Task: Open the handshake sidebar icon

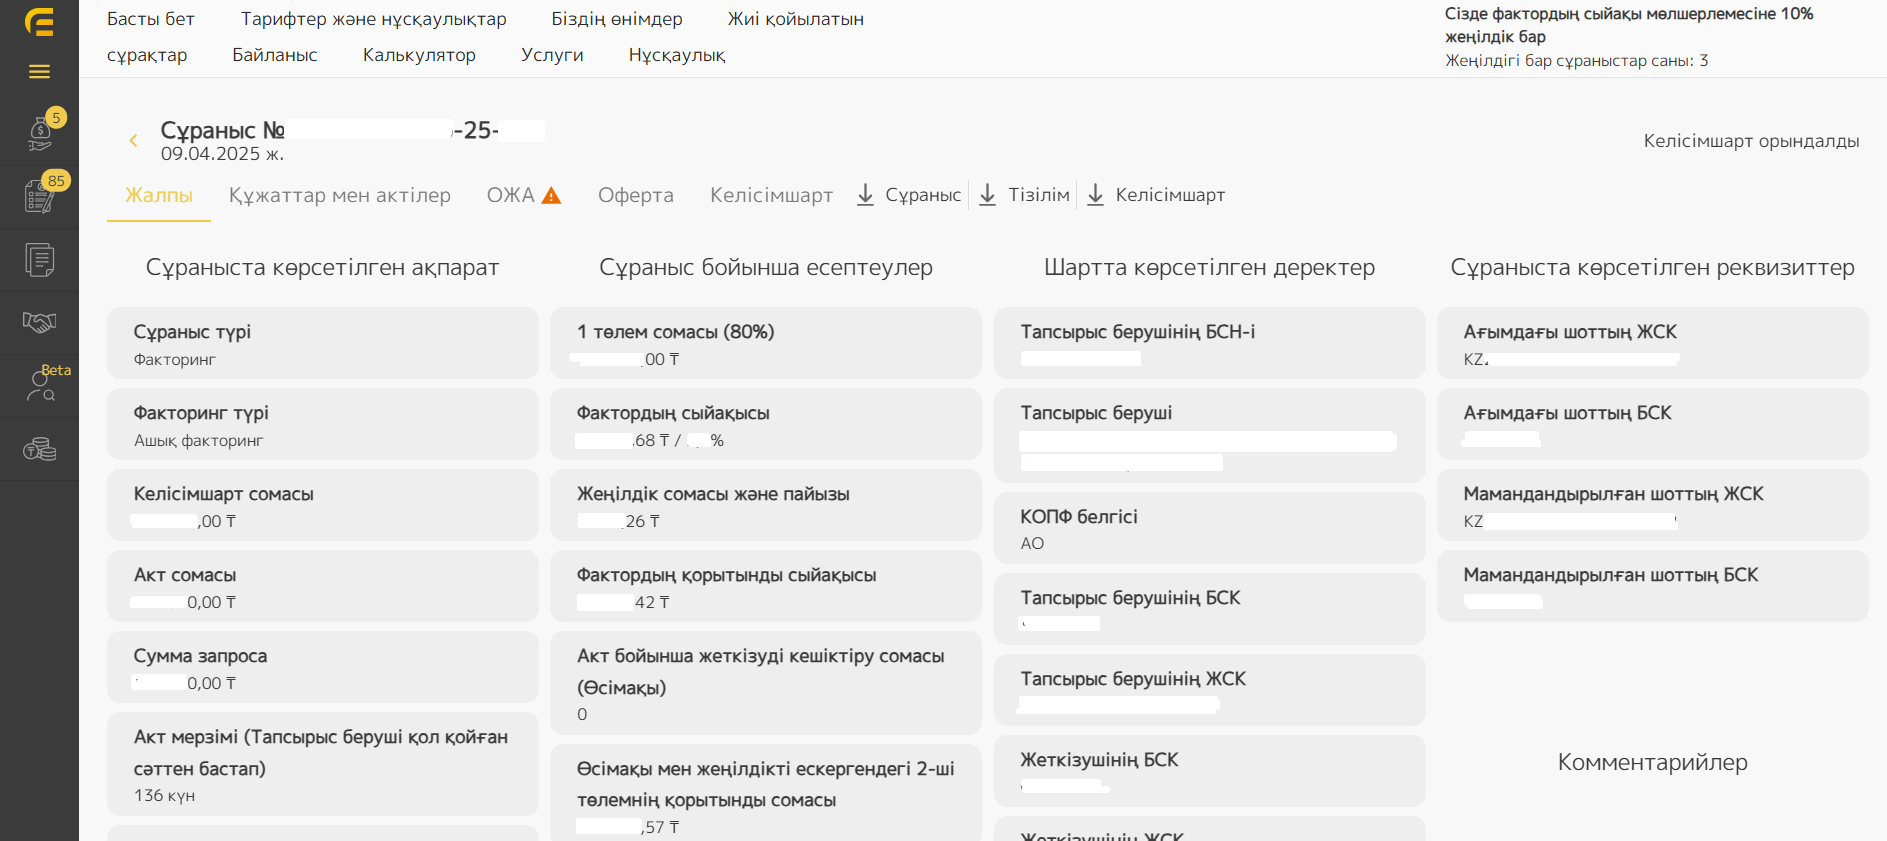Action: (x=39, y=322)
